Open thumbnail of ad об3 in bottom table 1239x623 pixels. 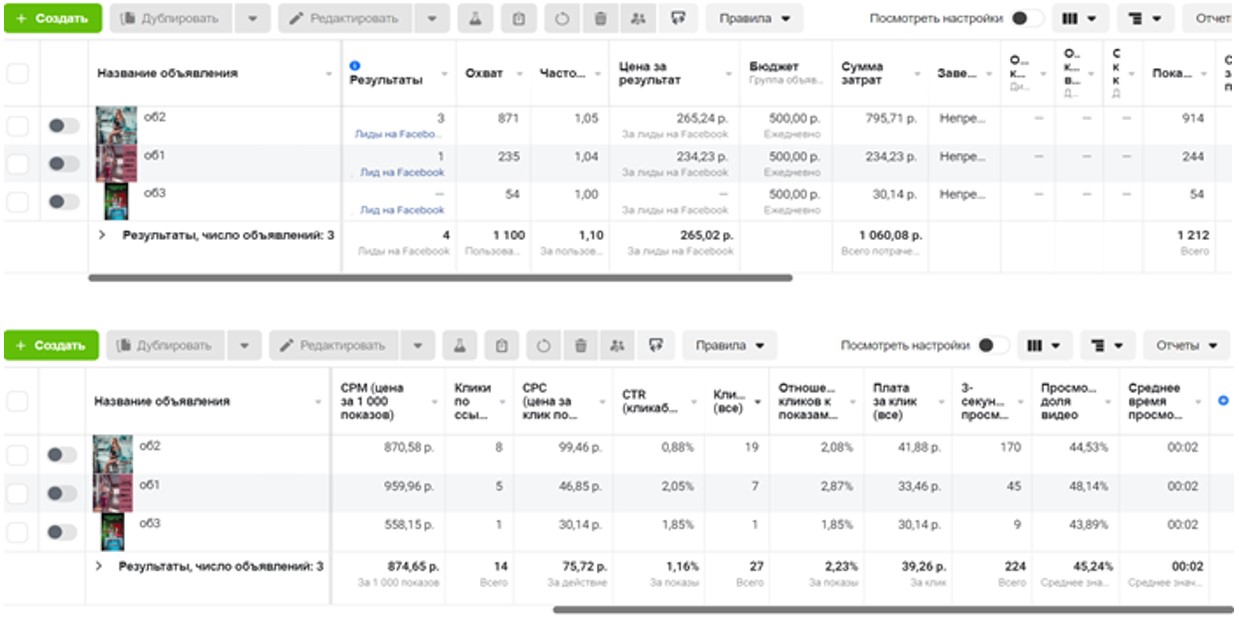click(115, 532)
